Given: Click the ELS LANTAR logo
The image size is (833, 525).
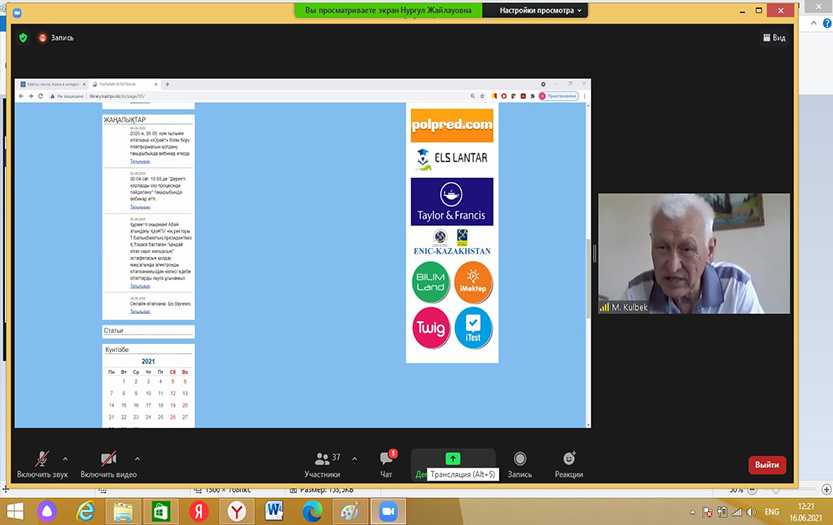Looking at the screenshot, I should [452, 158].
